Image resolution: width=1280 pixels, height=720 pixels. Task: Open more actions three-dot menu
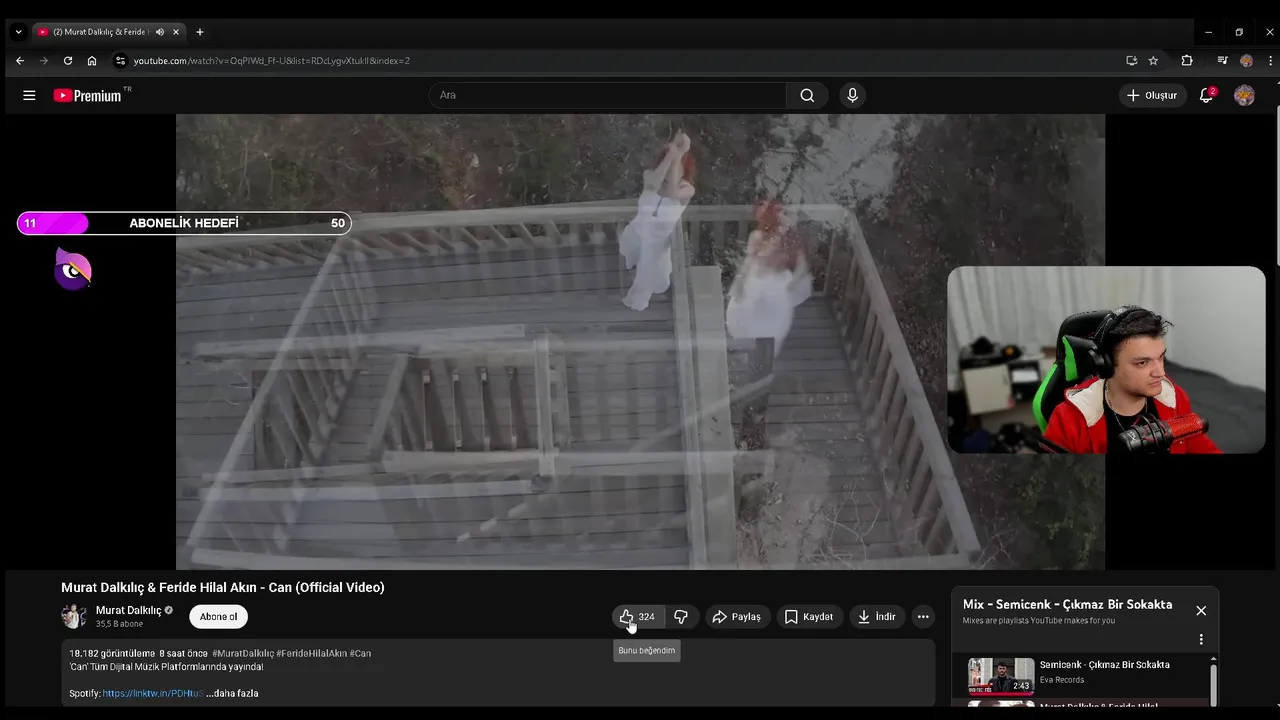(923, 617)
